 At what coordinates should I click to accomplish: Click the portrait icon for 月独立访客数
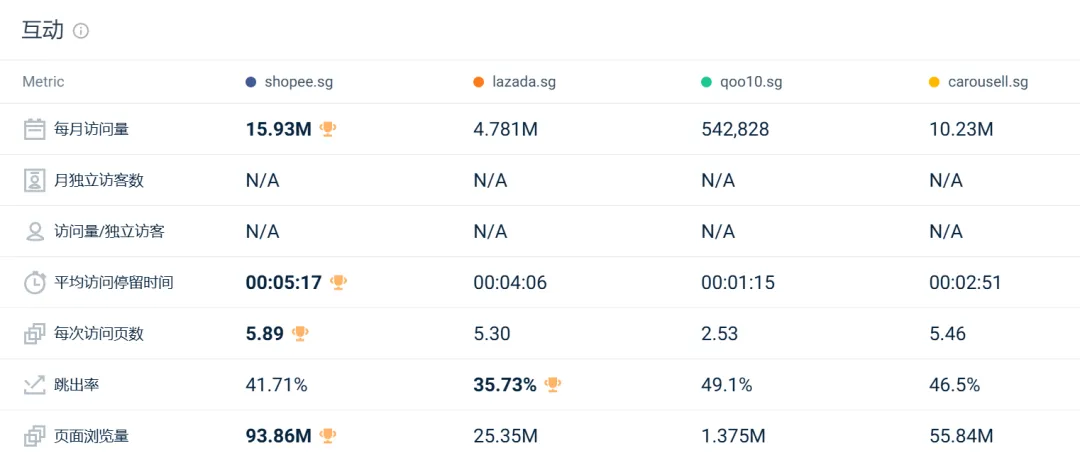tap(34, 180)
